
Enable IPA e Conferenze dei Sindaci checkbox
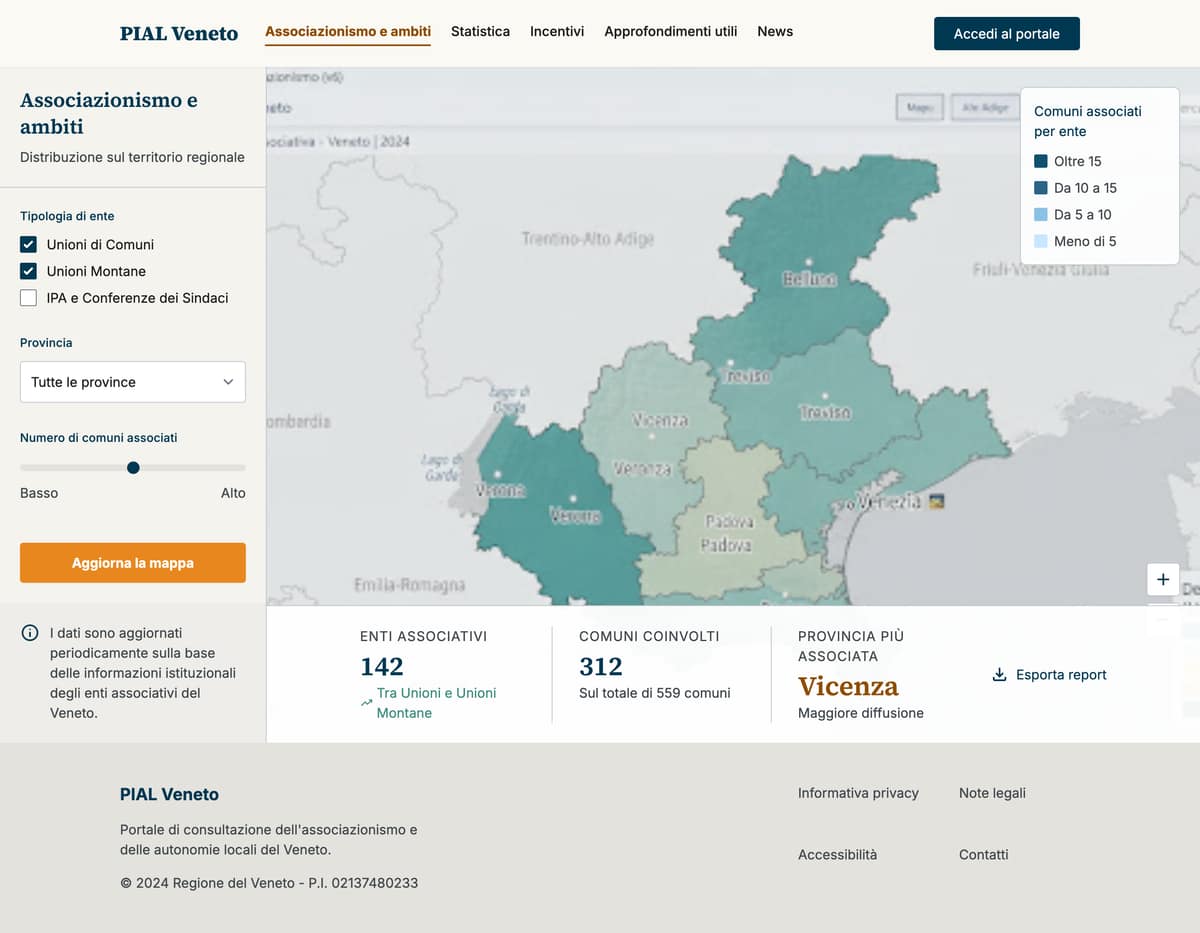pyautogui.click(x=28, y=298)
